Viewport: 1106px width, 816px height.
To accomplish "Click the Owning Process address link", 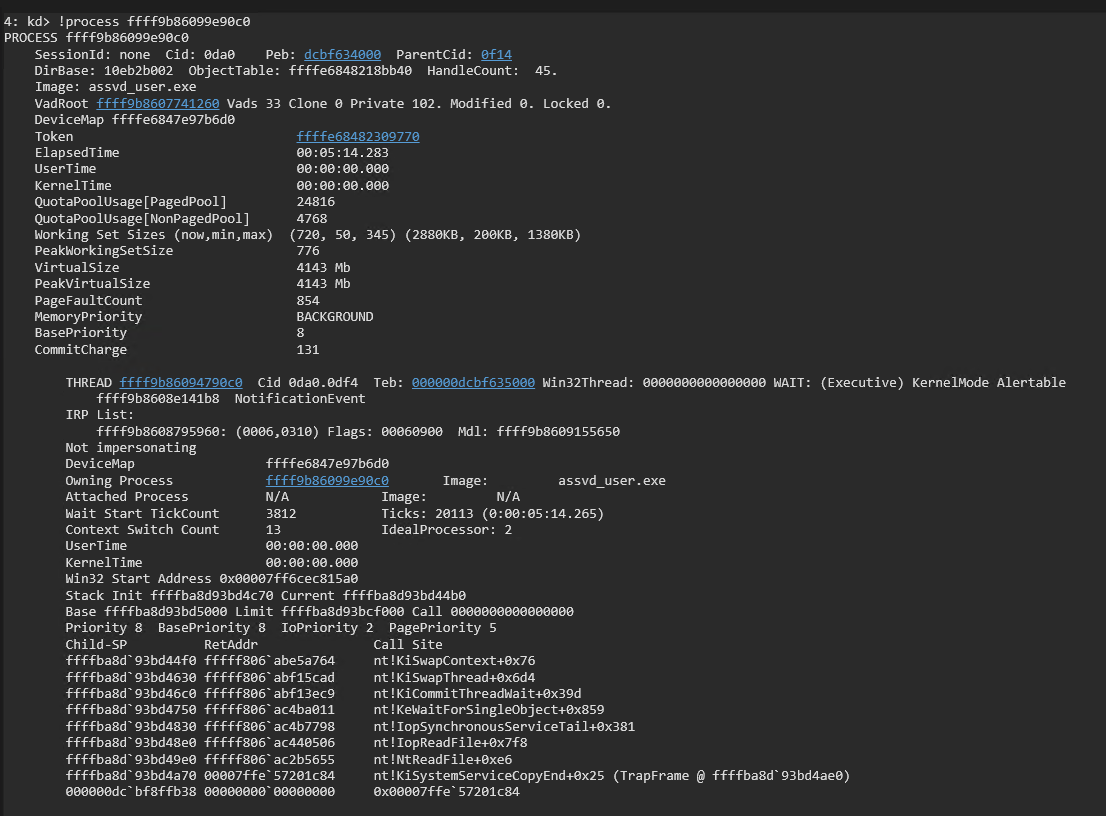I will (x=326, y=480).
